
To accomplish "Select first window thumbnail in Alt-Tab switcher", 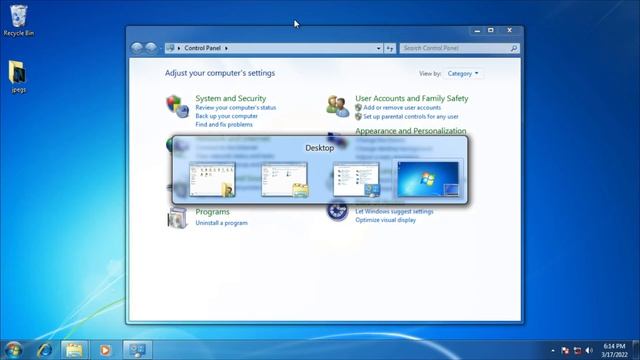I will pyautogui.click(x=212, y=180).
